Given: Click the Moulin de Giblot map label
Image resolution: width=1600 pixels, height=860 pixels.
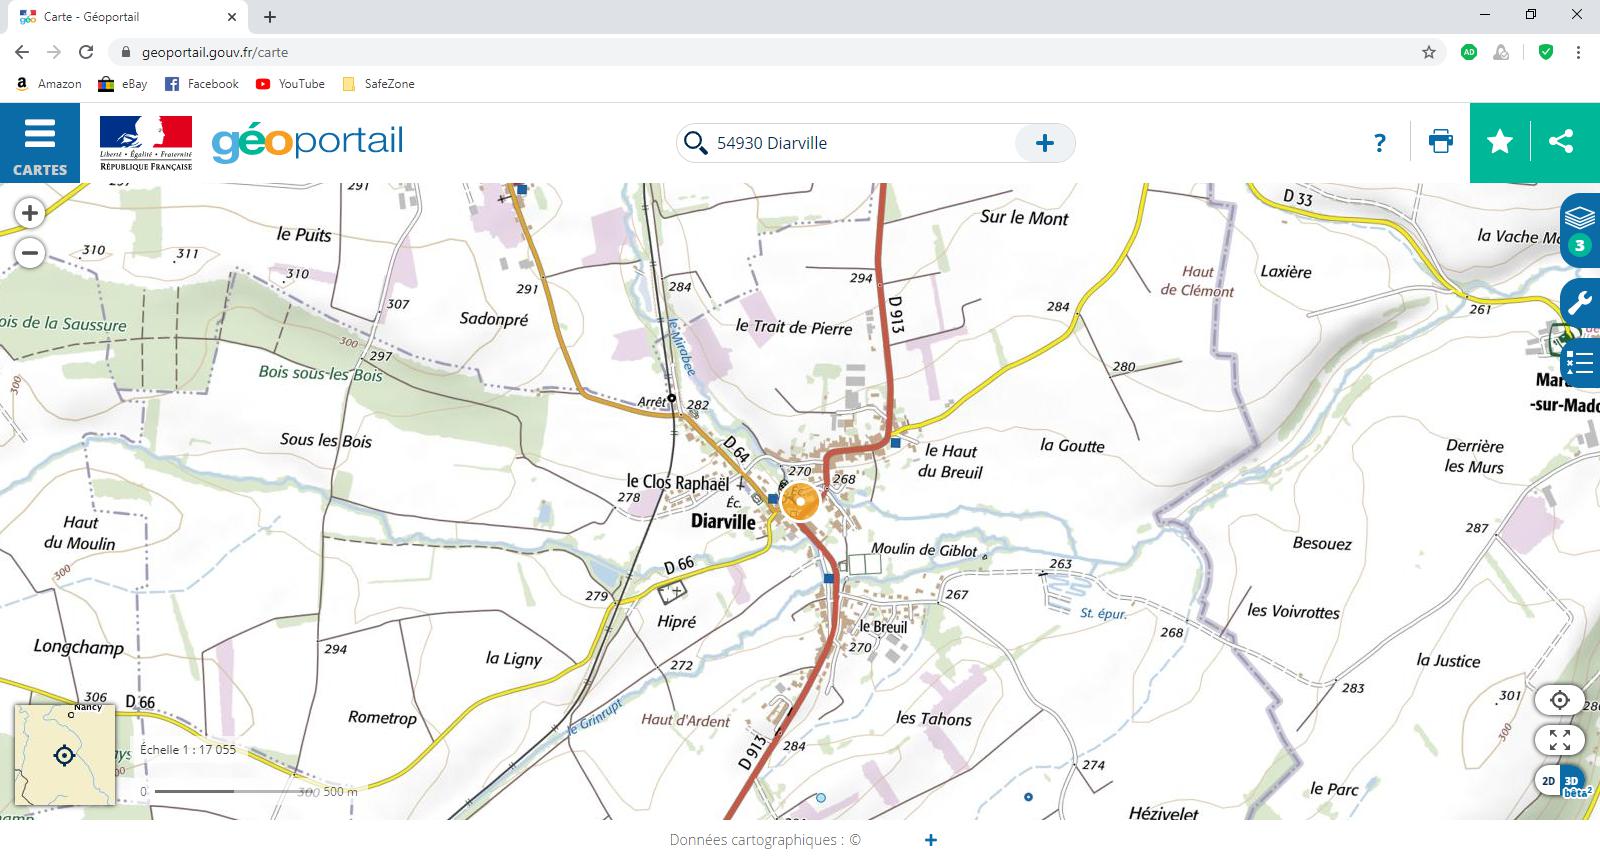Looking at the screenshot, I should (924, 550).
